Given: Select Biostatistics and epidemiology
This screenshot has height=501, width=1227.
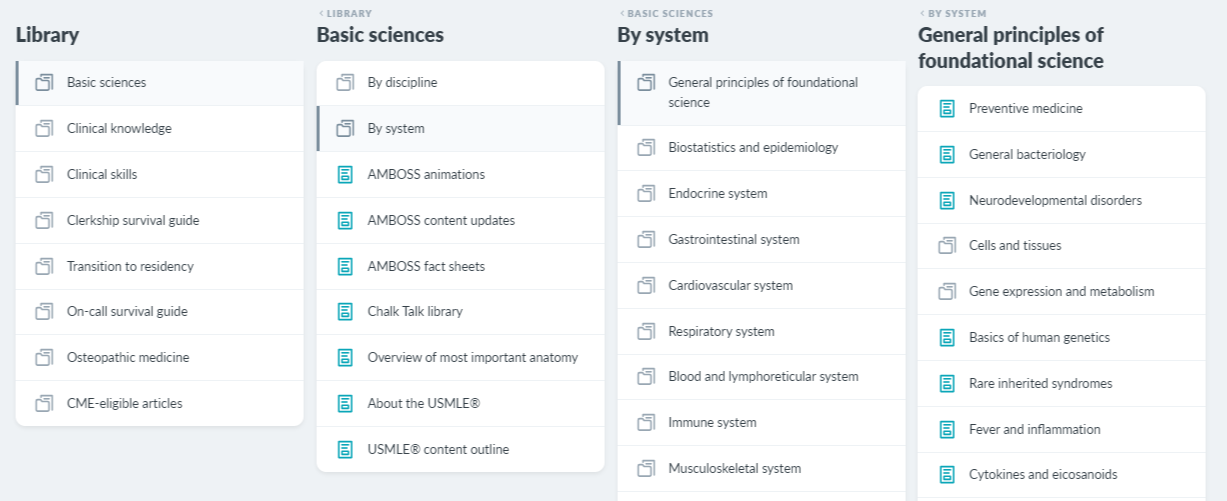Looking at the screenshot, I should click(762, 147).
